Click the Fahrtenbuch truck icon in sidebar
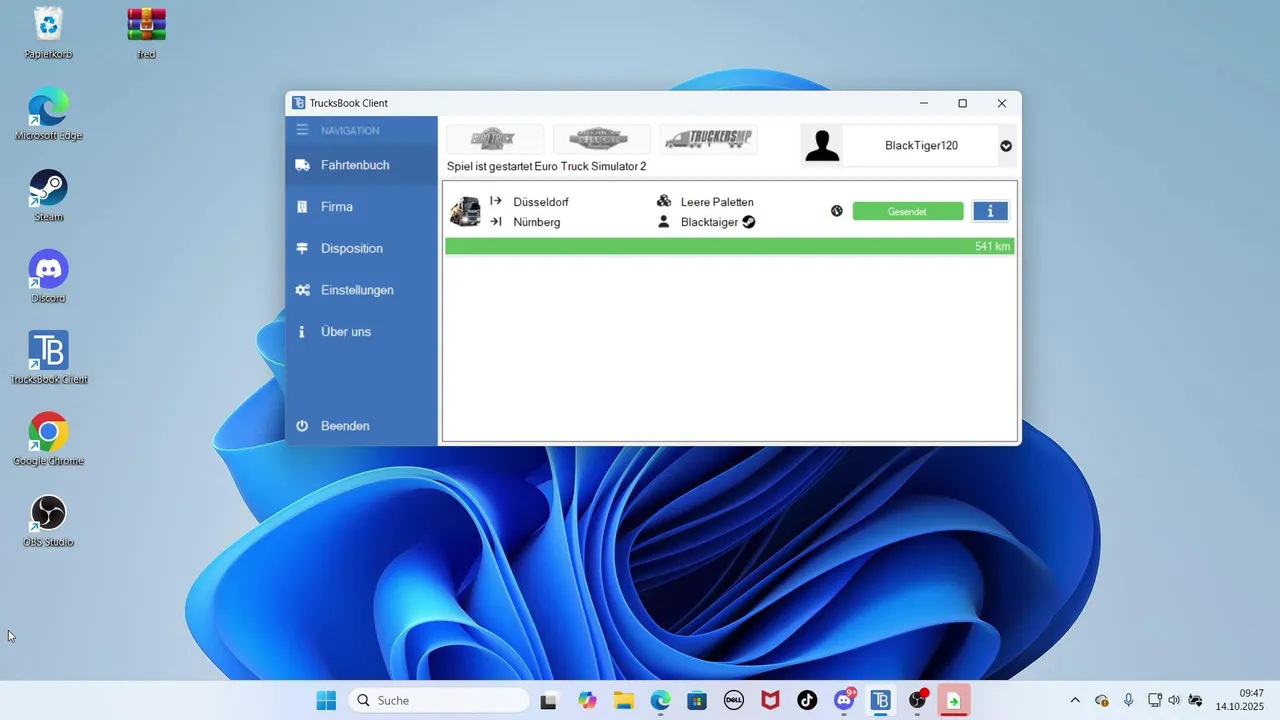This screenshot has height=720, width=1280. tap(302, 165)
